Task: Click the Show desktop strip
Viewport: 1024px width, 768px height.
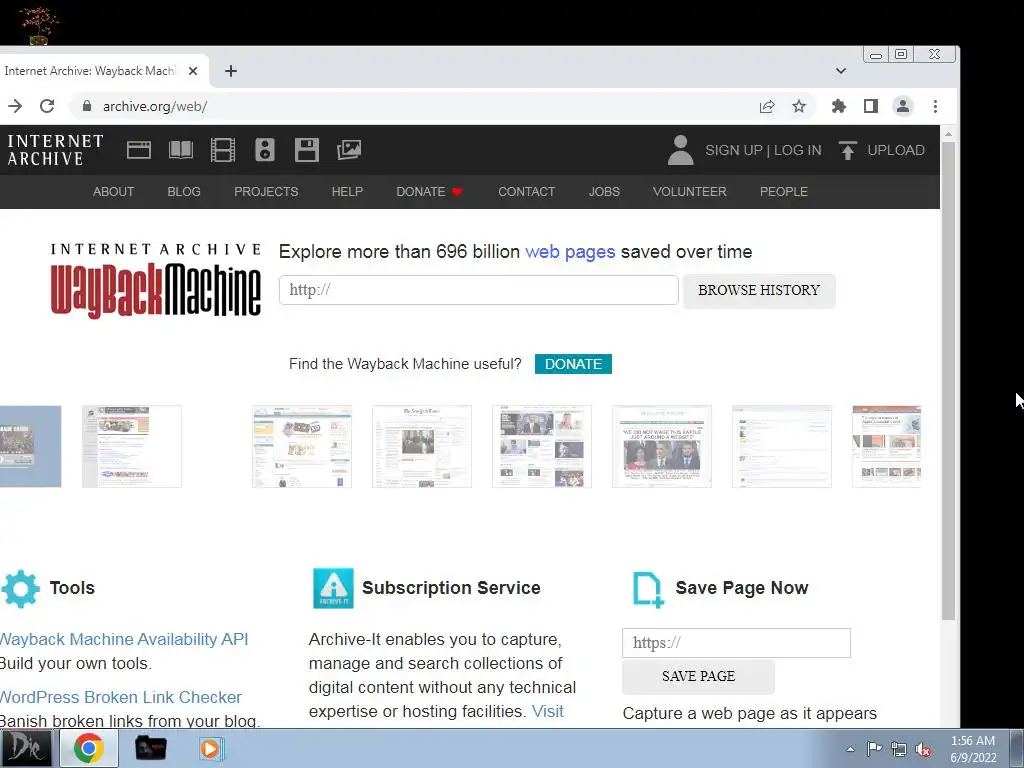Action: coord(1016,748)
